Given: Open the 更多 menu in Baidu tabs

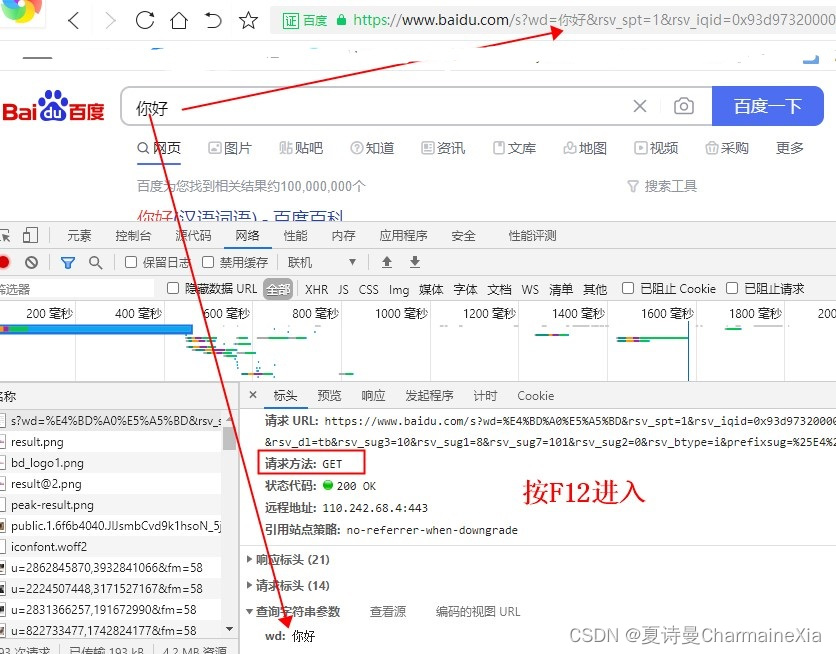Looking at the screenshot, I should 790,148.
